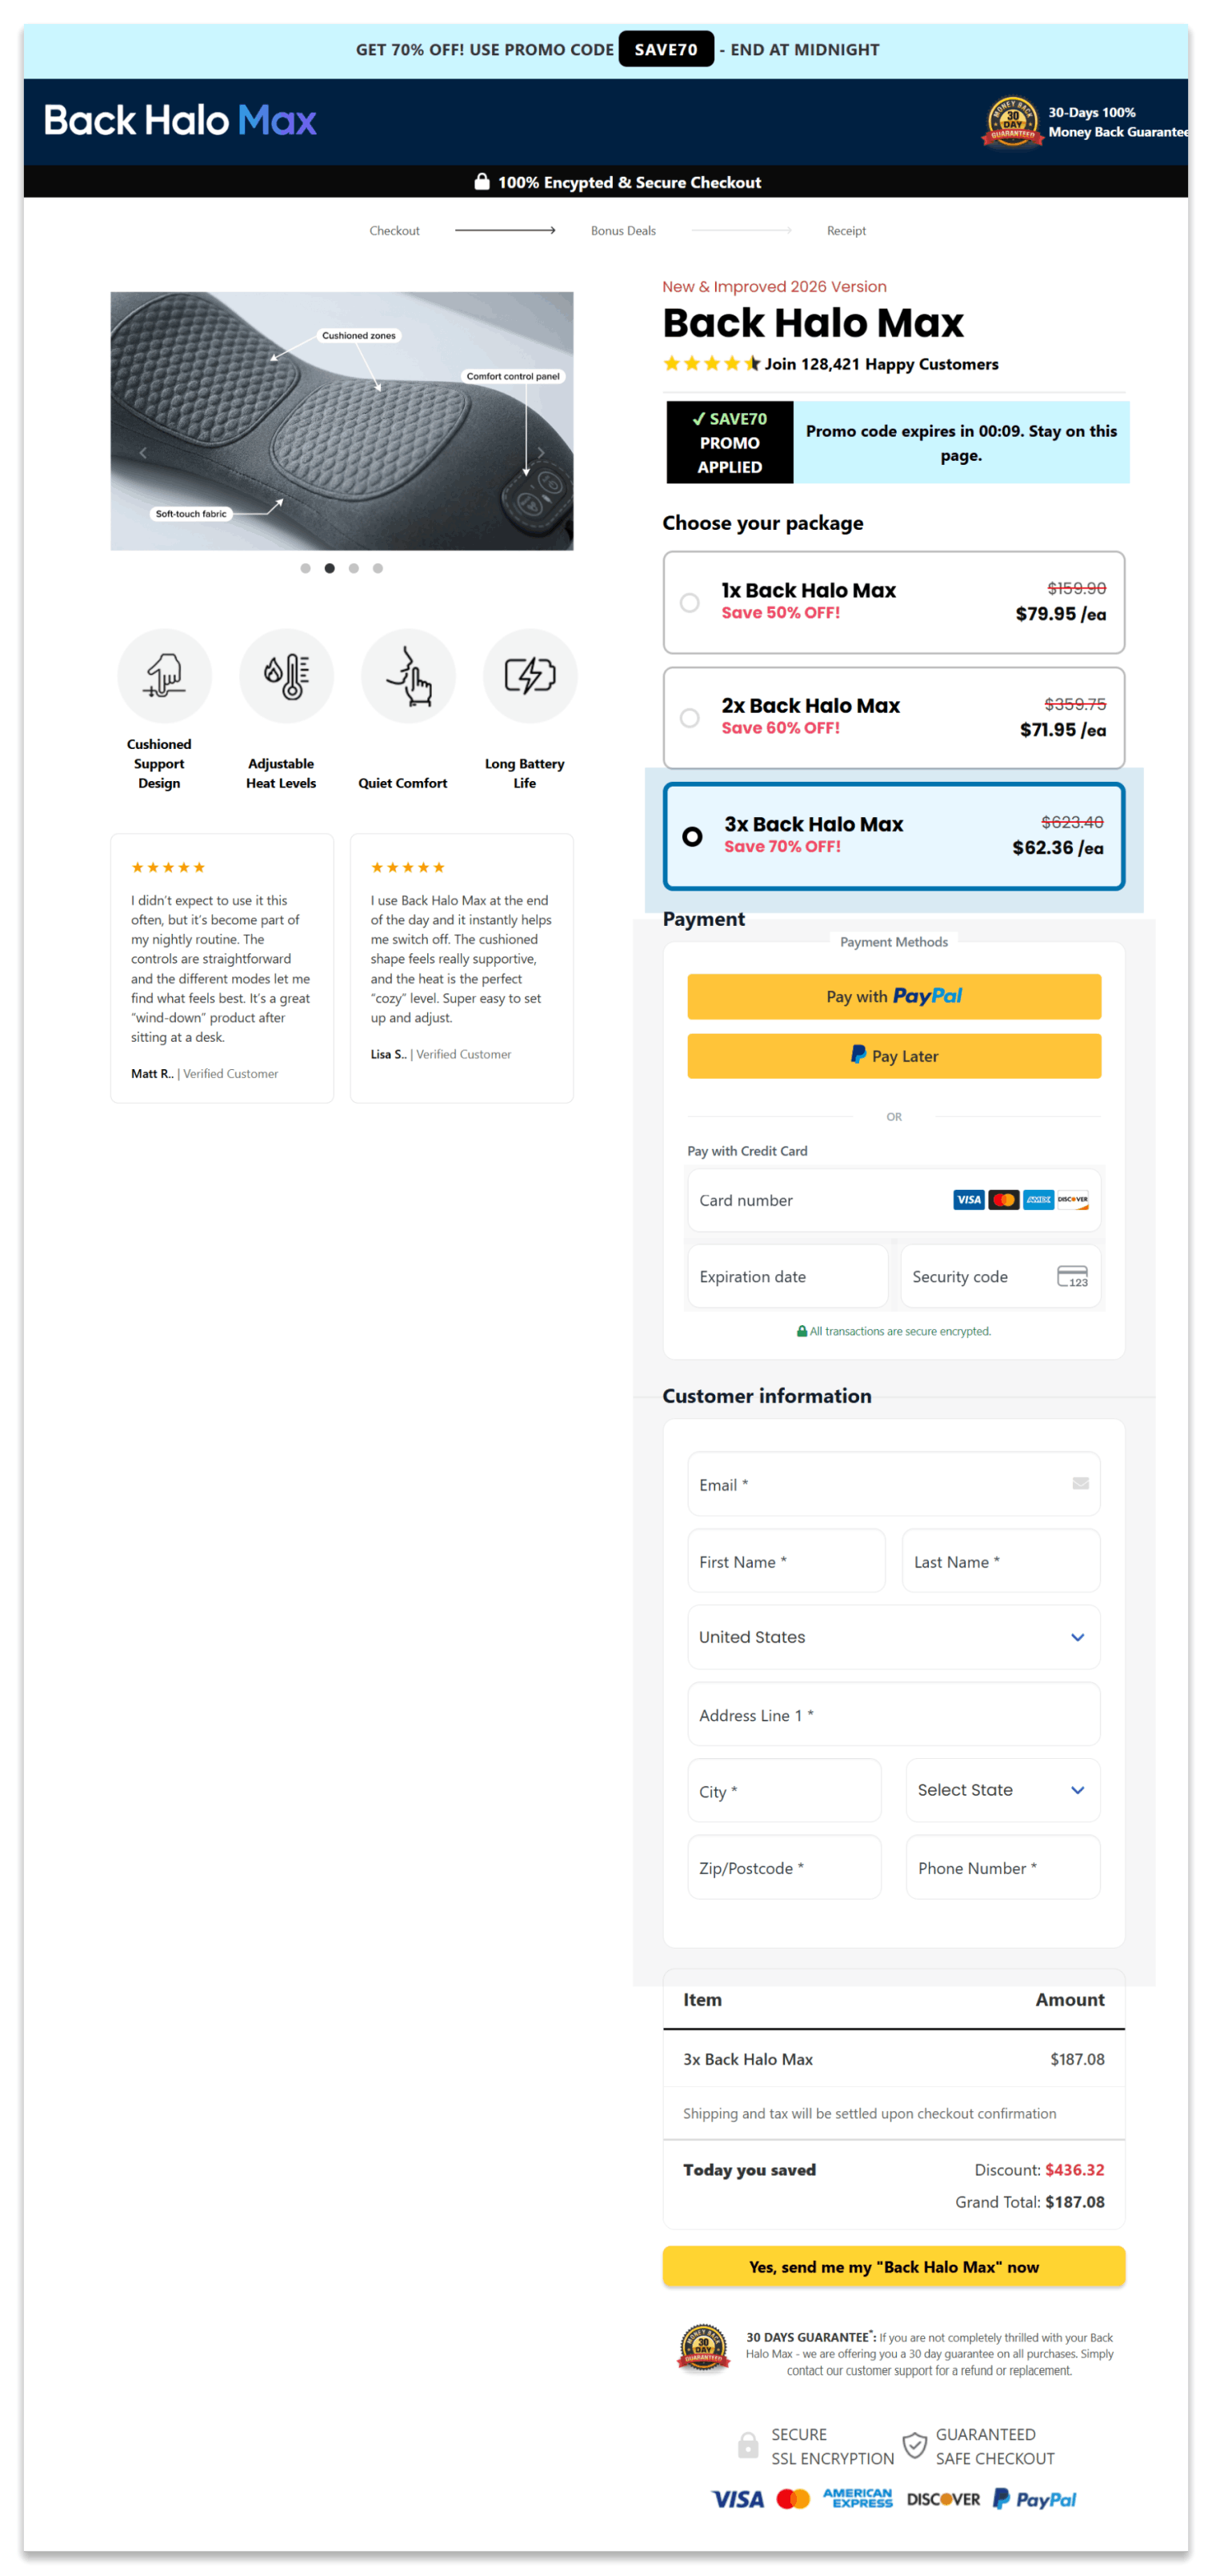Click the Matt R. review card
Viewport: 1212px width, 2576px height.
coord(222,969)
